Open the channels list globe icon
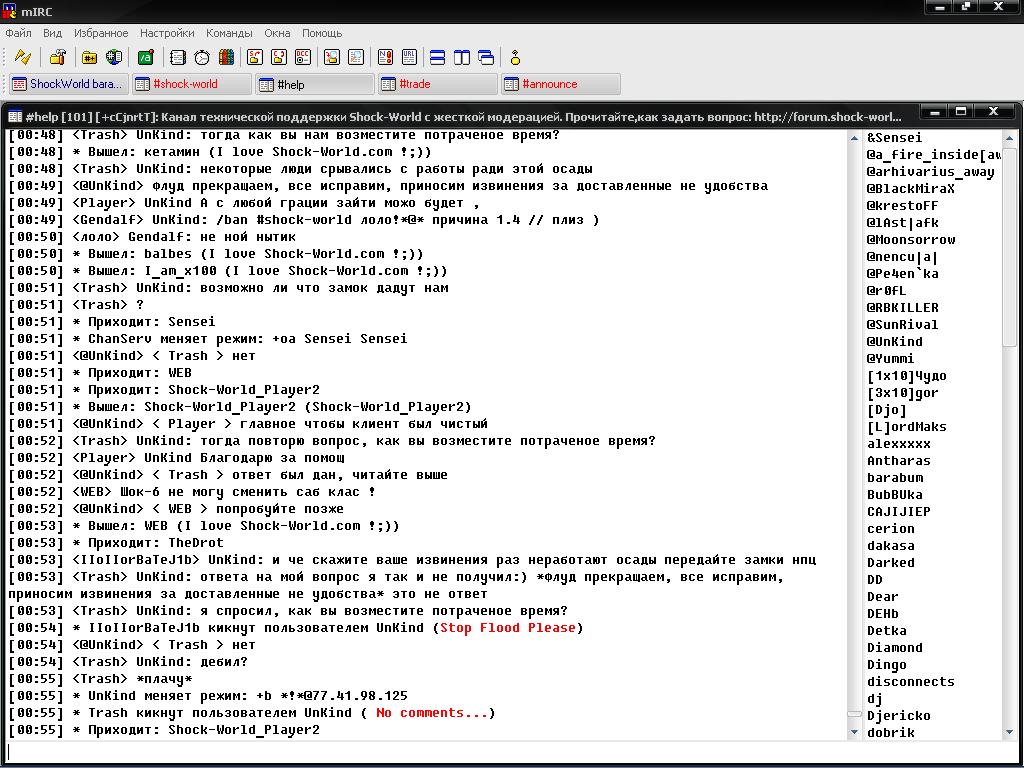 click(x=114, y=57)
